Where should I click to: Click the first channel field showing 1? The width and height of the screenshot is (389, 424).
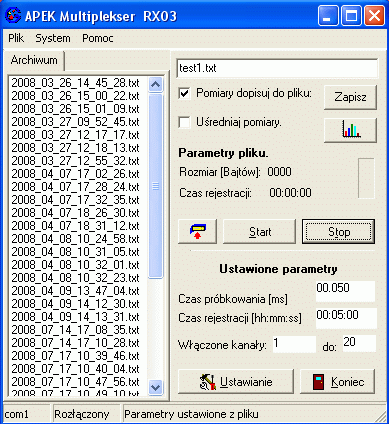coord(294,344)
